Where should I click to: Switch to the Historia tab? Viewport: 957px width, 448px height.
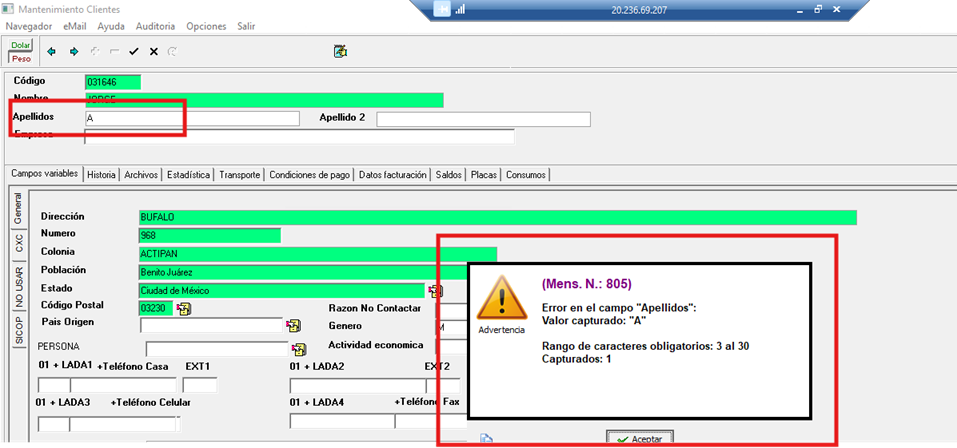pos(101,174)
